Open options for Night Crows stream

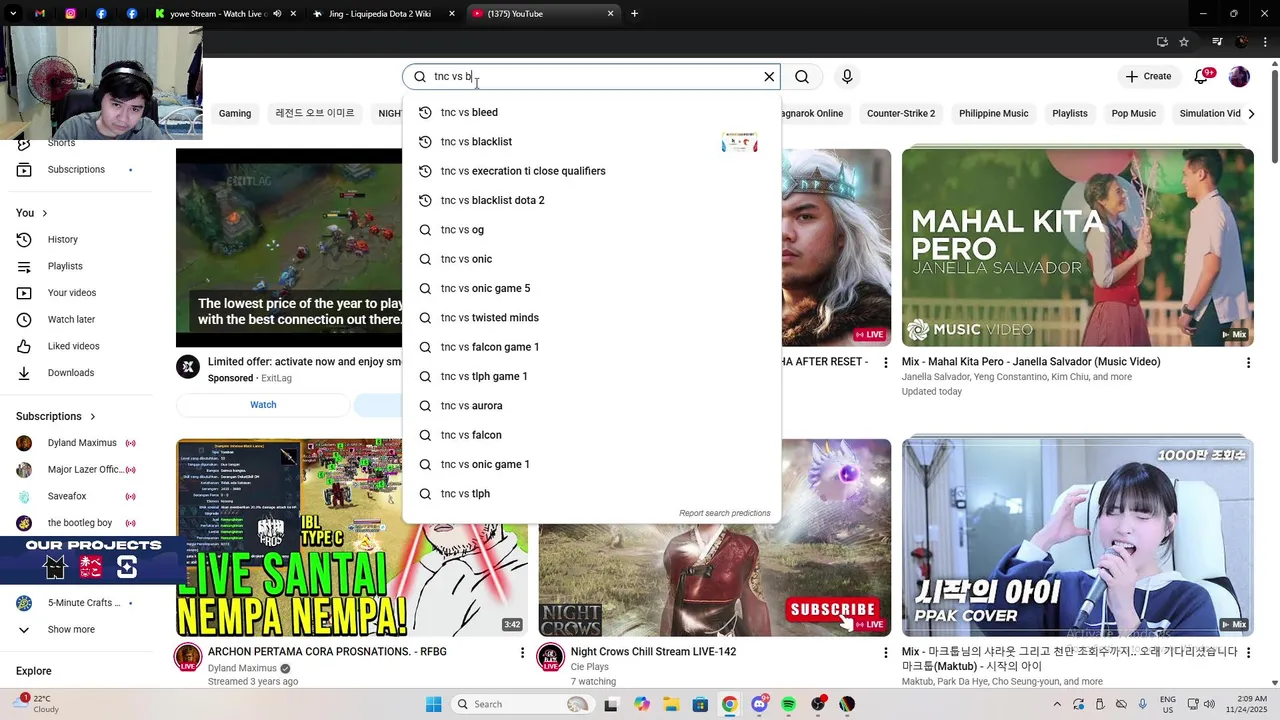[885, 653]
